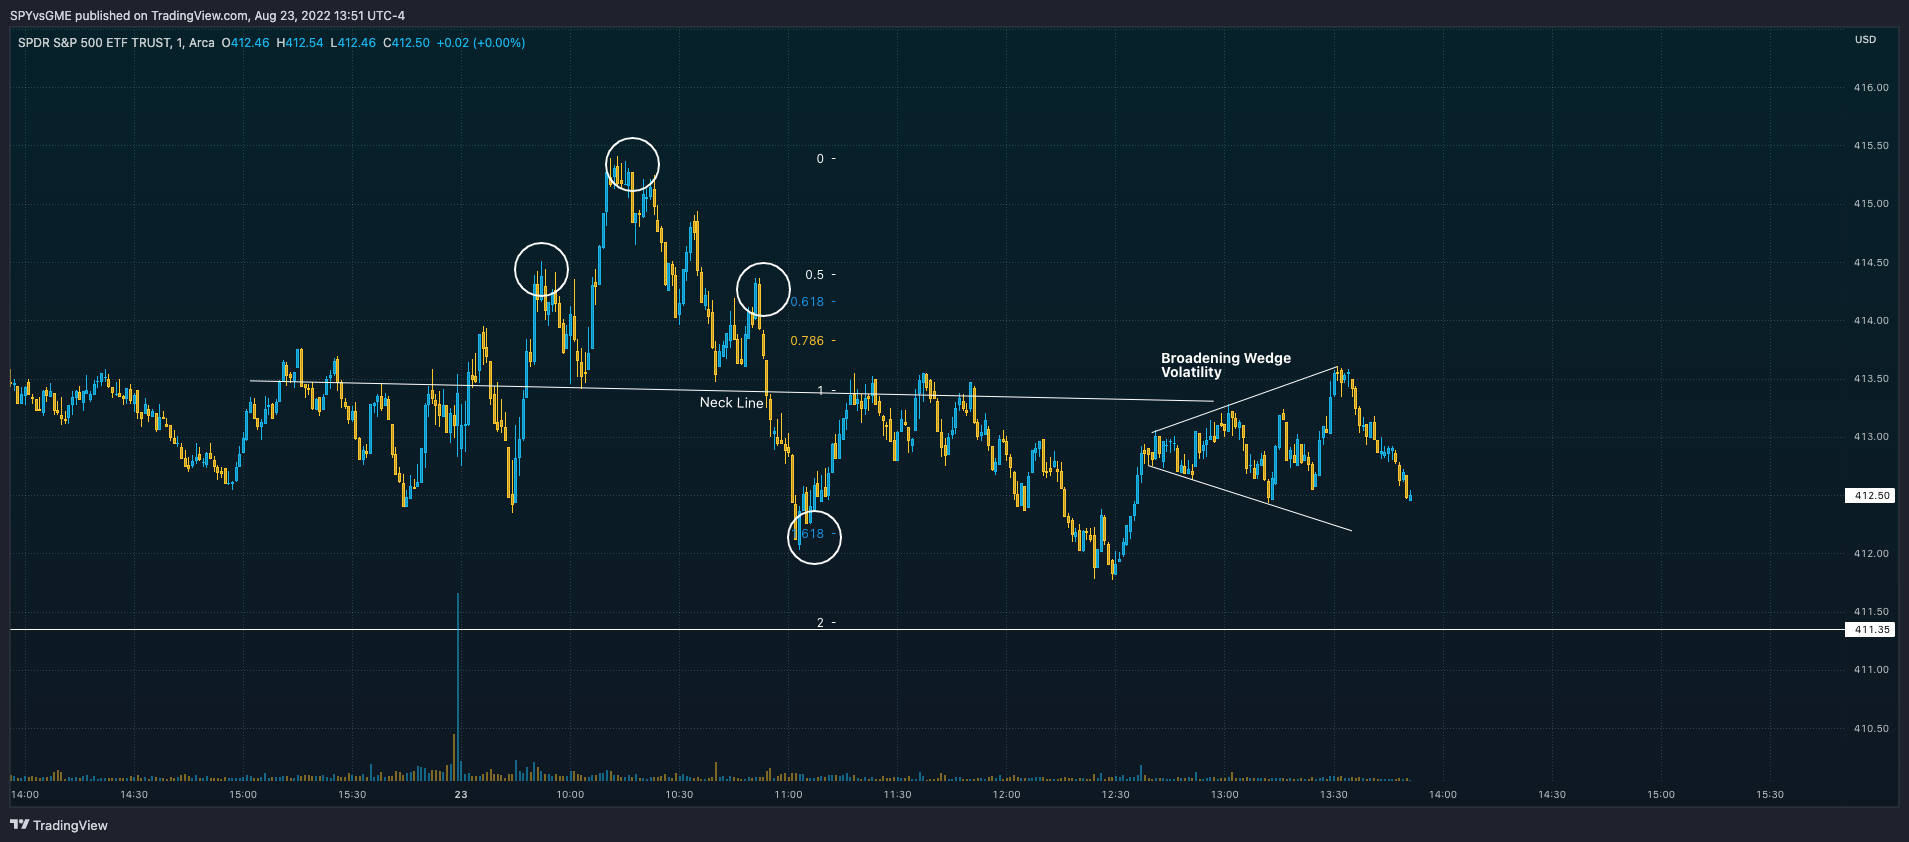Screen dimensions: 1909x842
Task: Click the bold 23 date marker
Action: tap(461, 795)
